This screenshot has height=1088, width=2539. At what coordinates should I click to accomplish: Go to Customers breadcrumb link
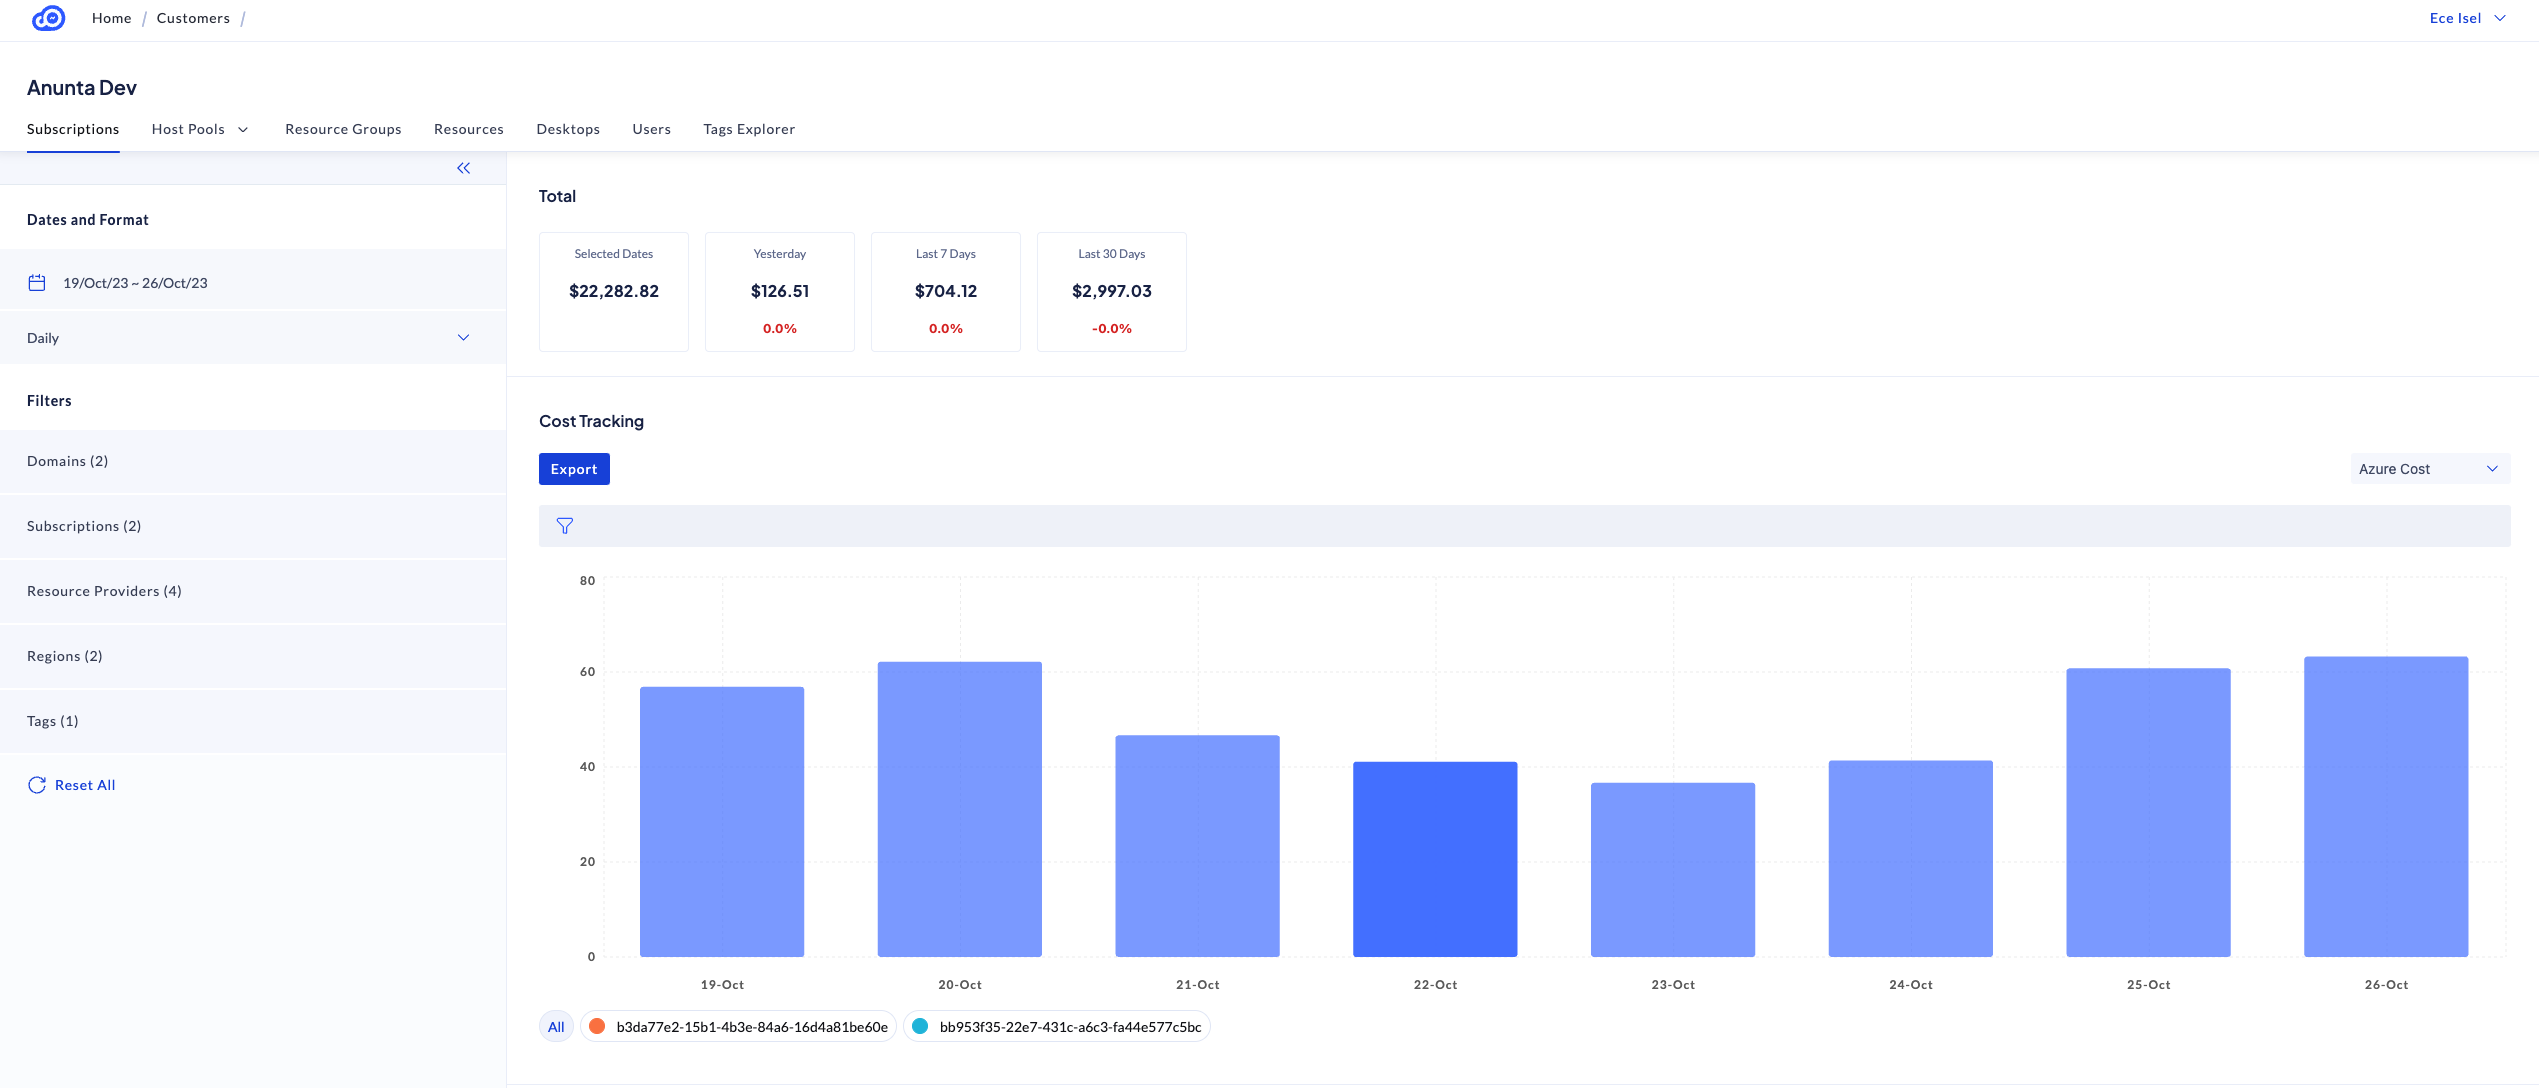pos(193,18)
